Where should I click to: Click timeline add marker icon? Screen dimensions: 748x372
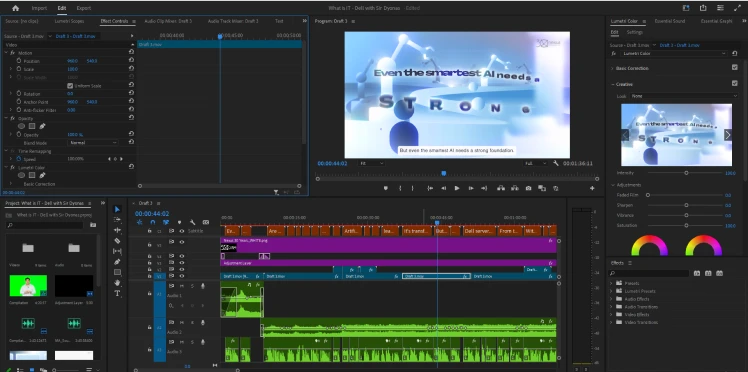tap(179, 222)
